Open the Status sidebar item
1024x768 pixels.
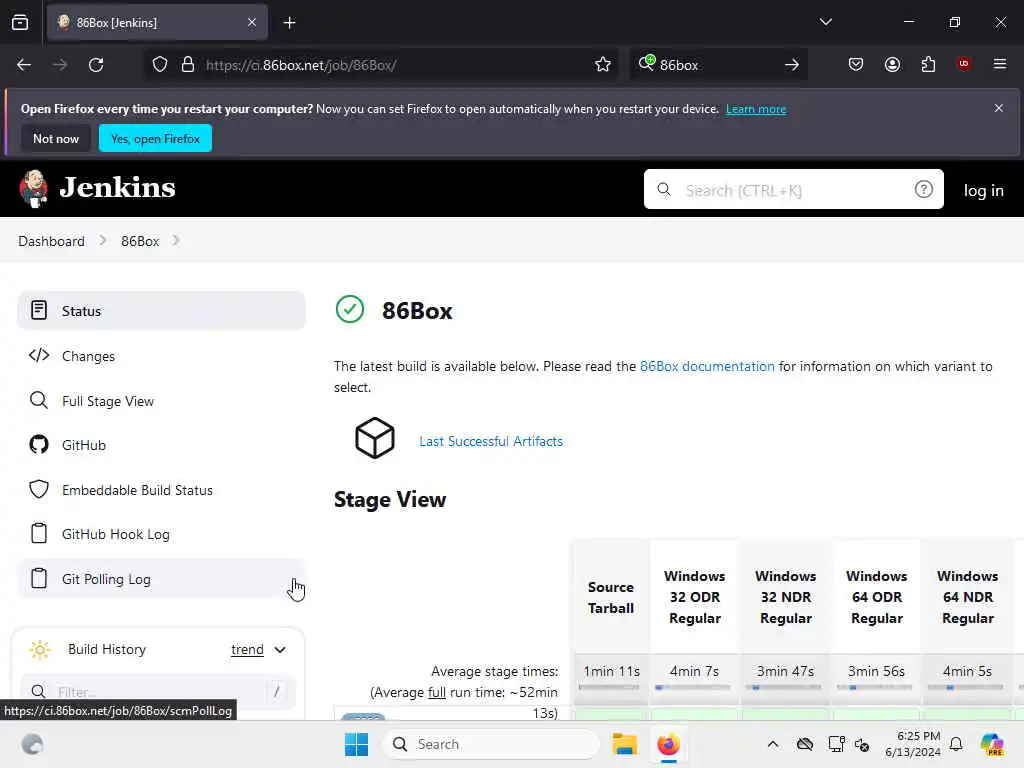(x=161, y=311)
